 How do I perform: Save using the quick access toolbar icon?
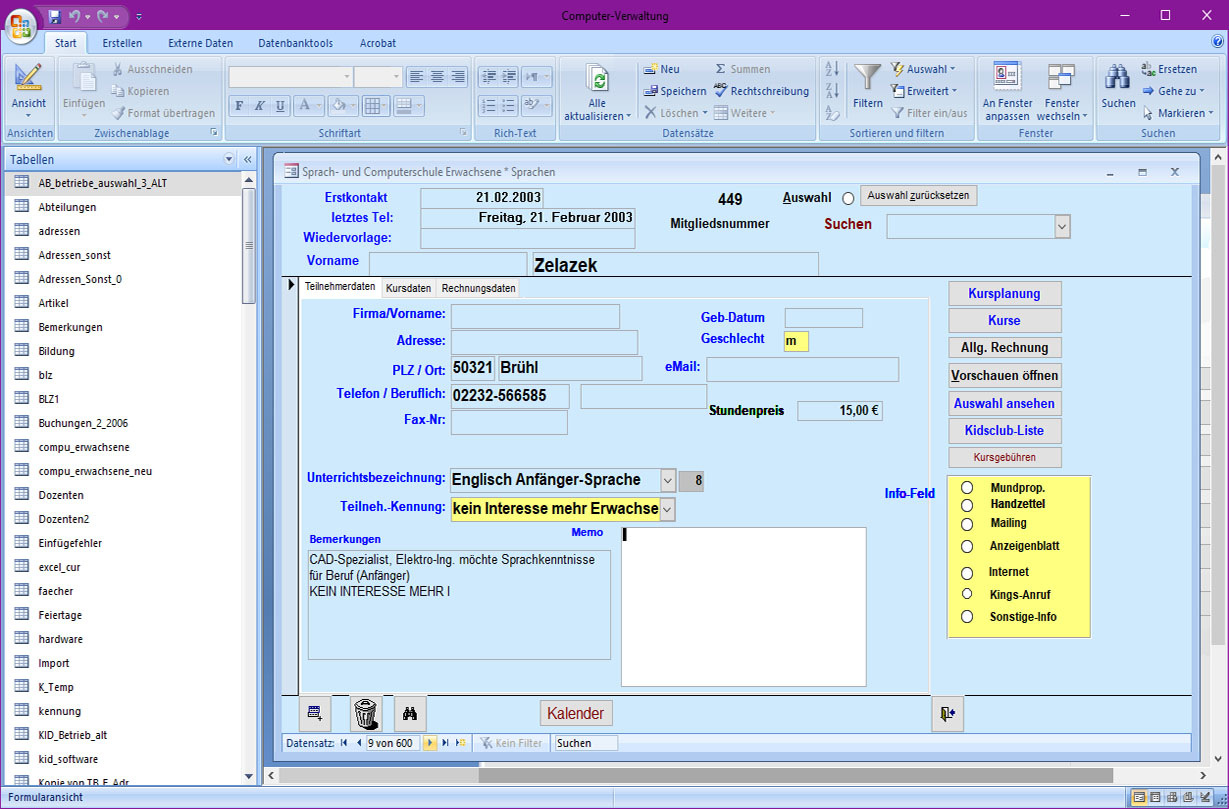point(54,16)
